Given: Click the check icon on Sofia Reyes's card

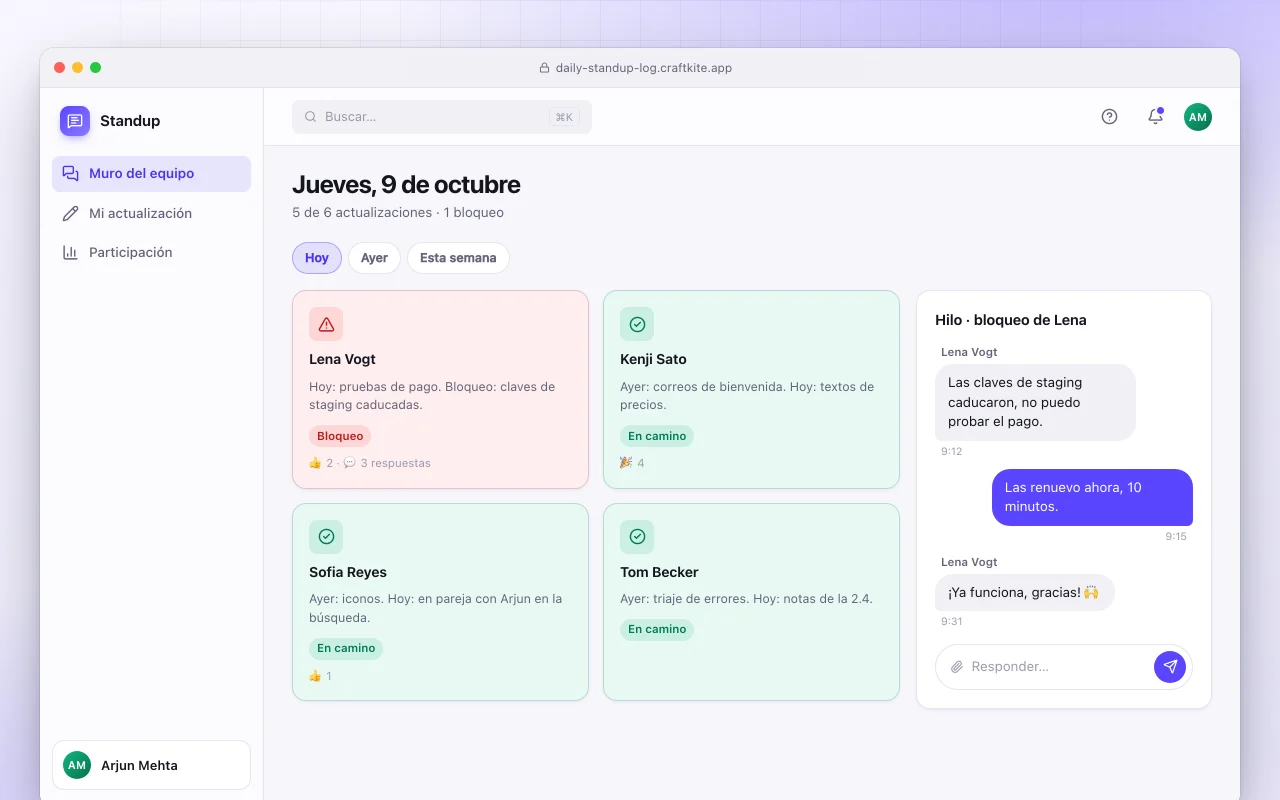Looking at the screenshot, I should pos(326,537).
